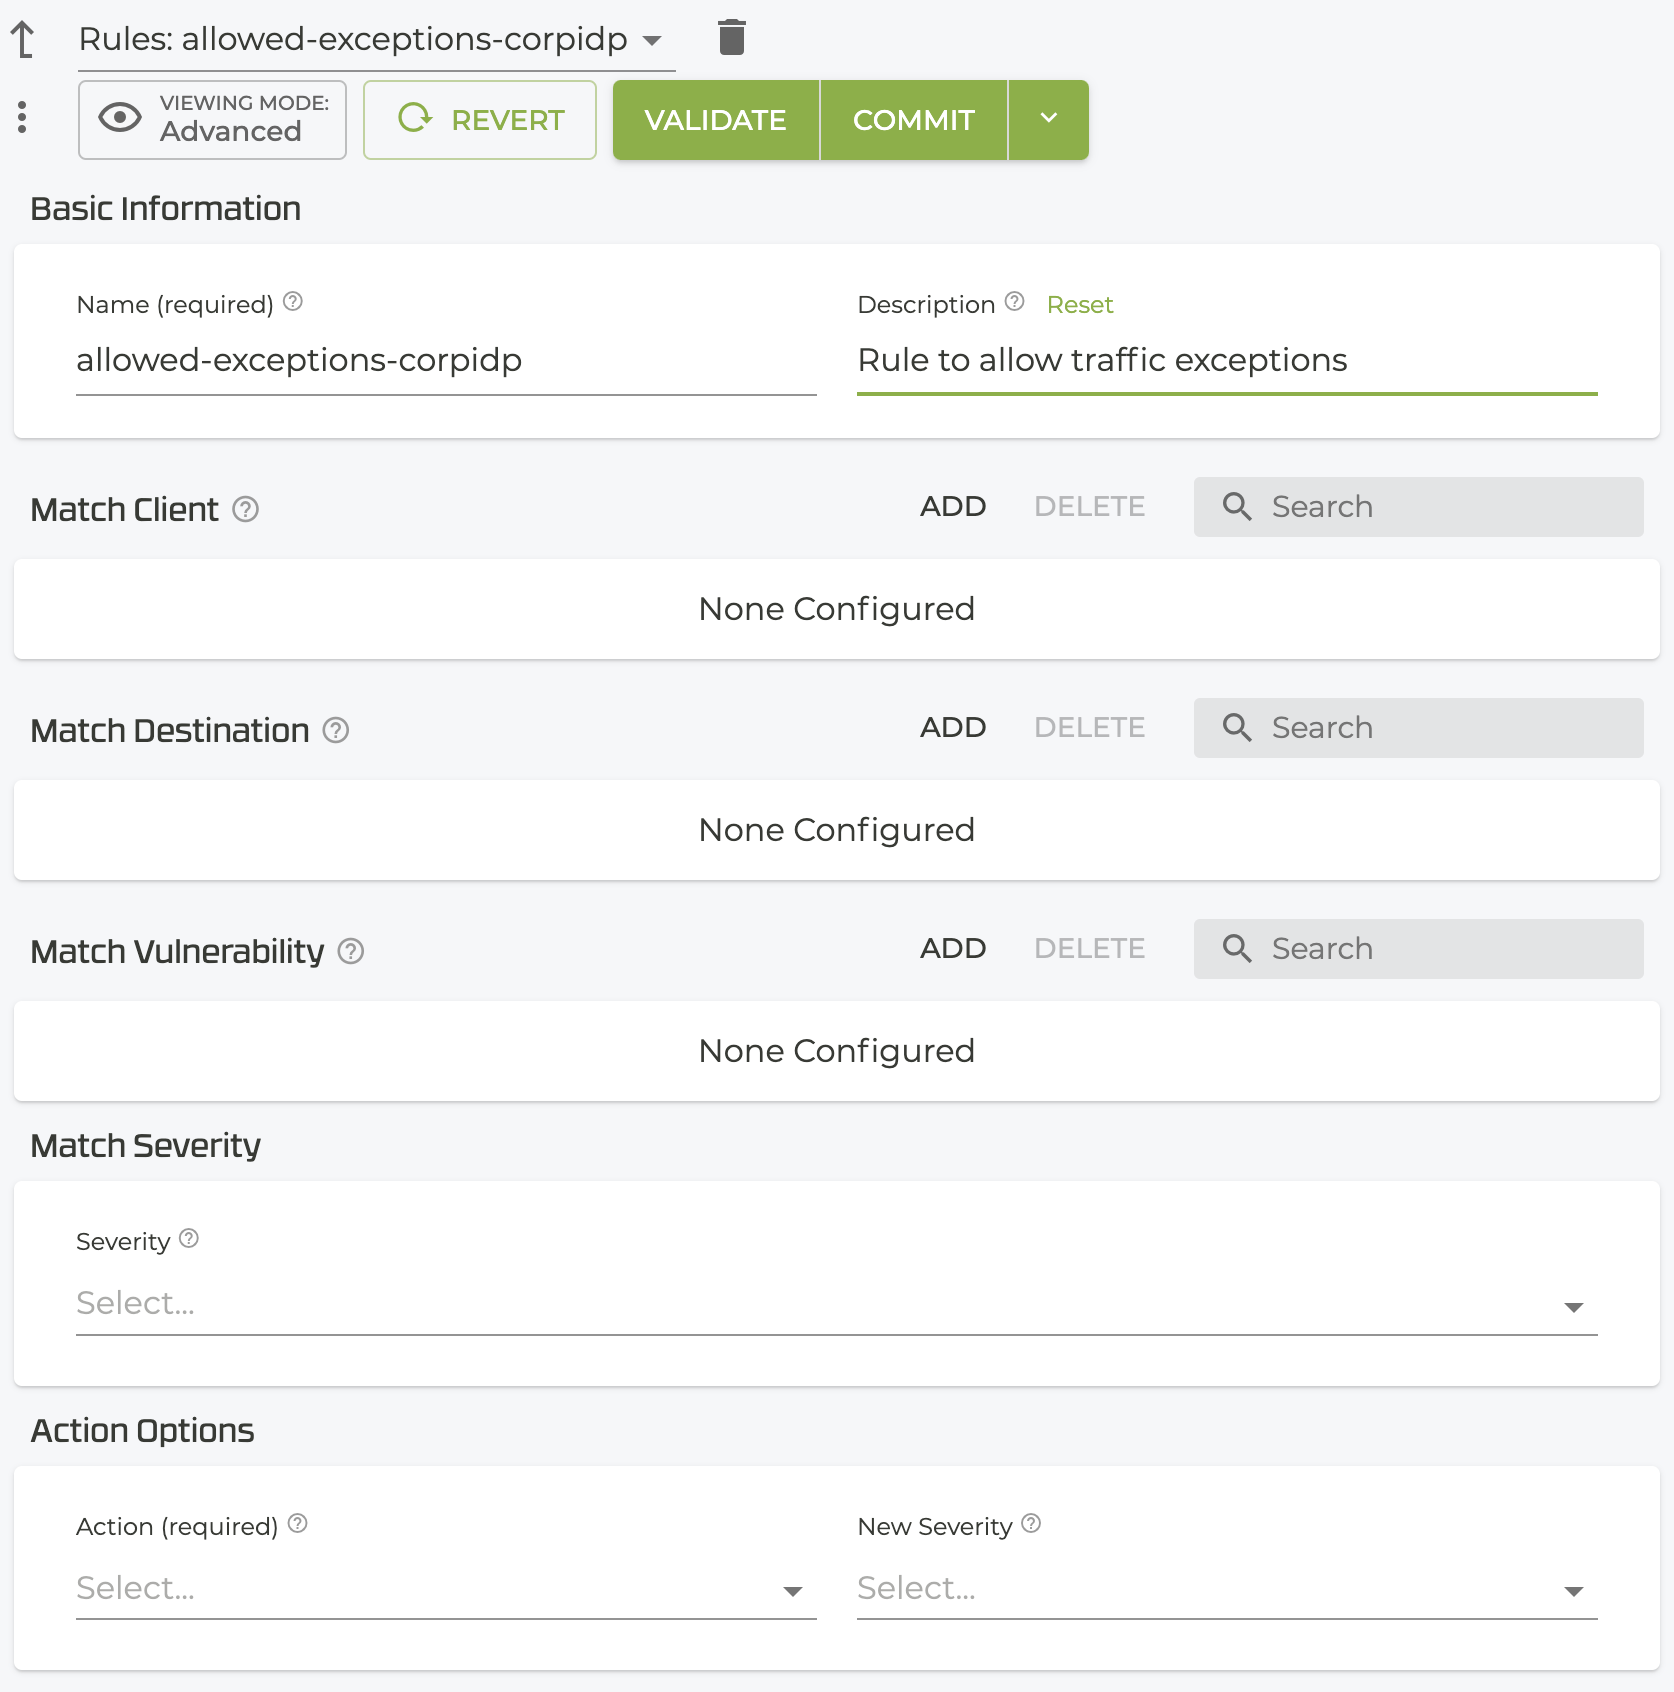This screenshot has width=1674, height=1692.
Task: Toggle the Advanced viewing mode button
Action: [212, 120]
